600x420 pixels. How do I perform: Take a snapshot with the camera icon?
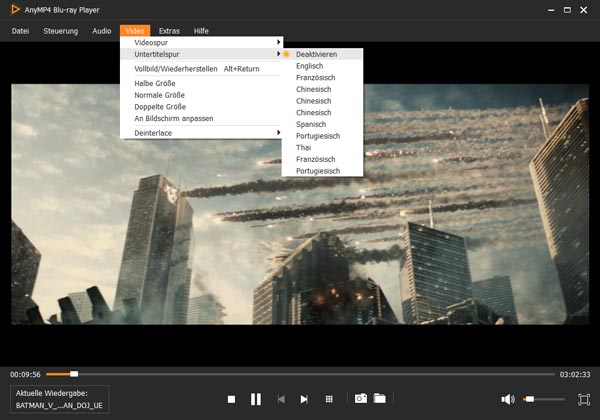click(361, 399)
